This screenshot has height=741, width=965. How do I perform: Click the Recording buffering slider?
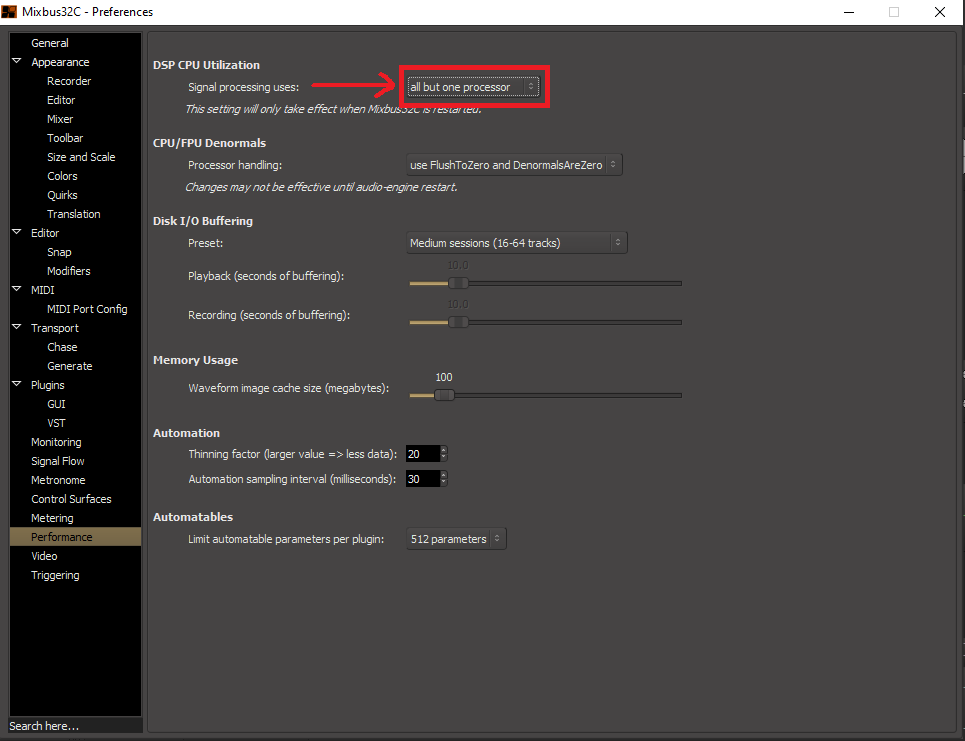pos(545,322)
